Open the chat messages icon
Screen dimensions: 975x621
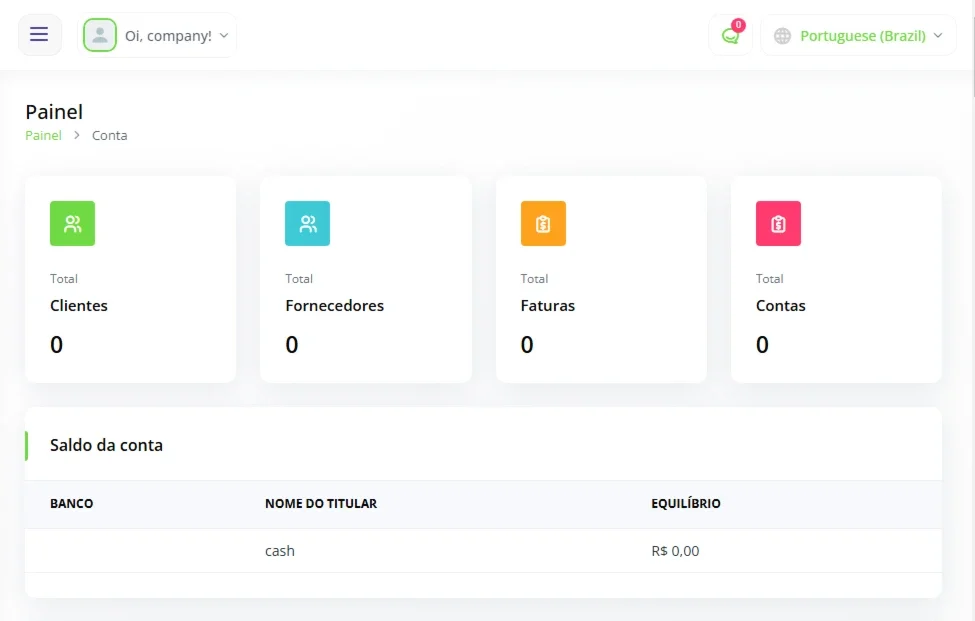(730, 35)
